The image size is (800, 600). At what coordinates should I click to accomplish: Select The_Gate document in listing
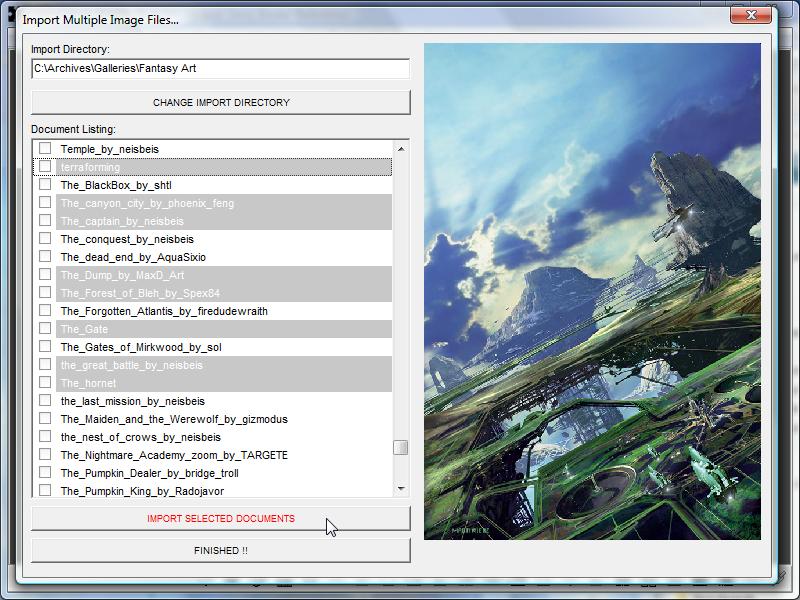pos(84,329)
